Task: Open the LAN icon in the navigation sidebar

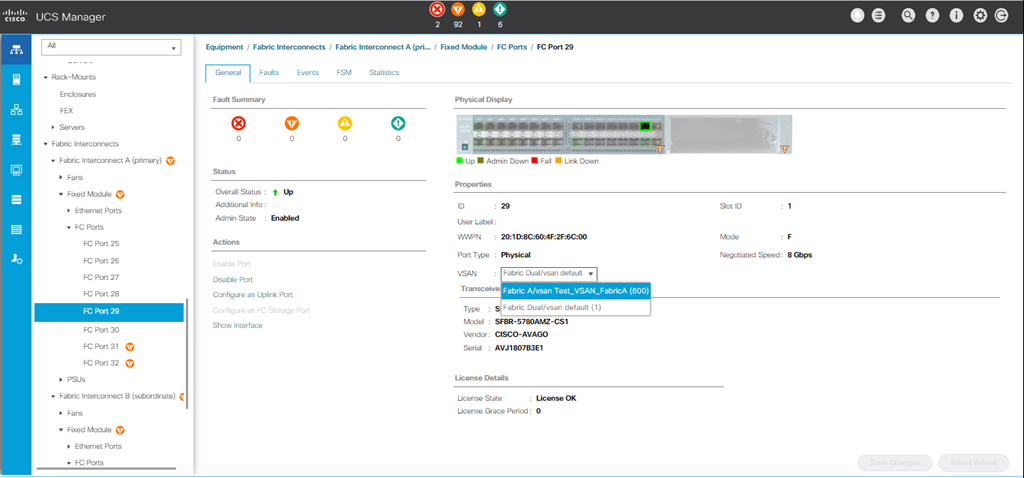Action: coord(16,109)
